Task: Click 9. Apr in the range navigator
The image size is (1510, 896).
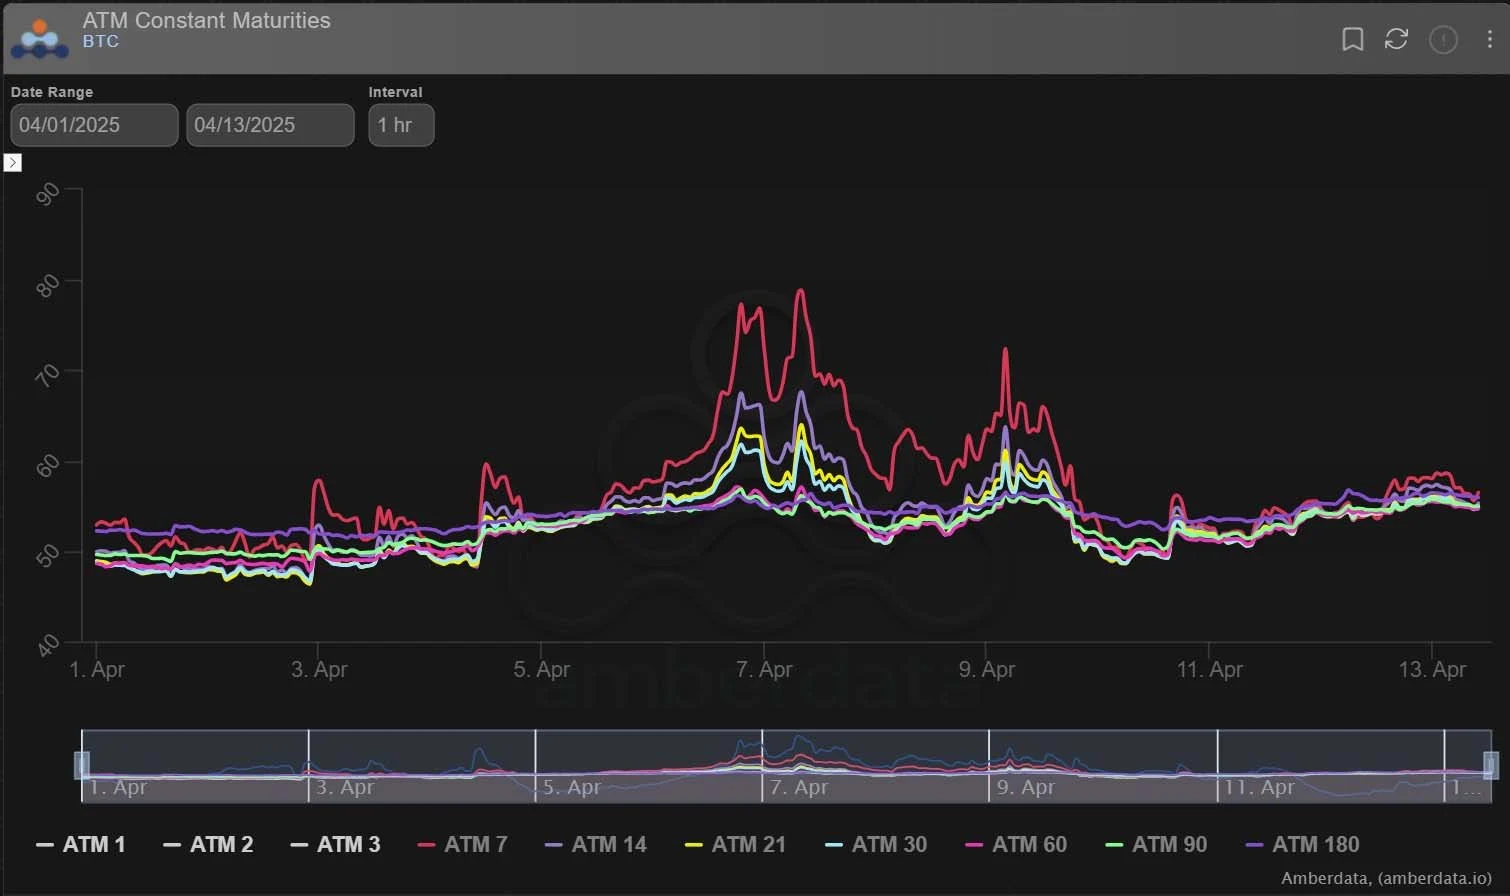Action: tap(1026, 788)
